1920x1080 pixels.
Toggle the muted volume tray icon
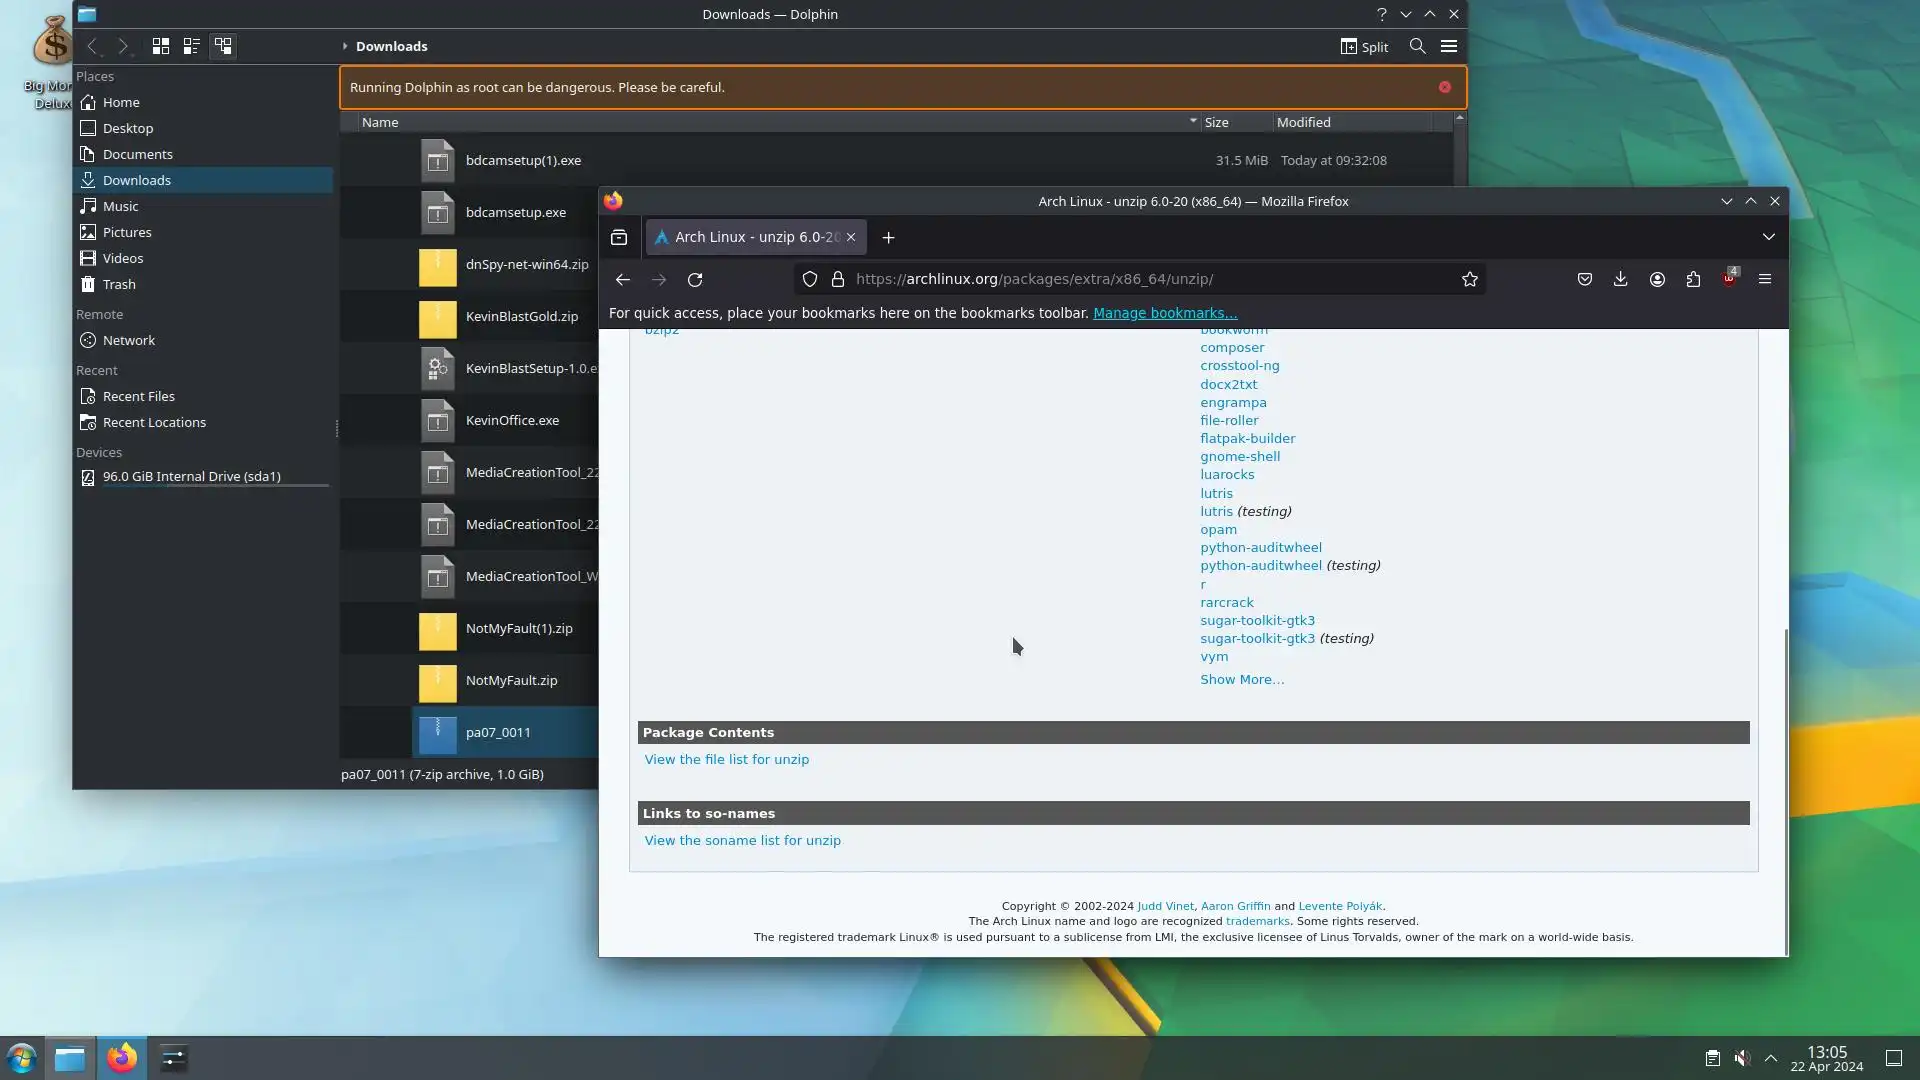pos(1742,1058)
